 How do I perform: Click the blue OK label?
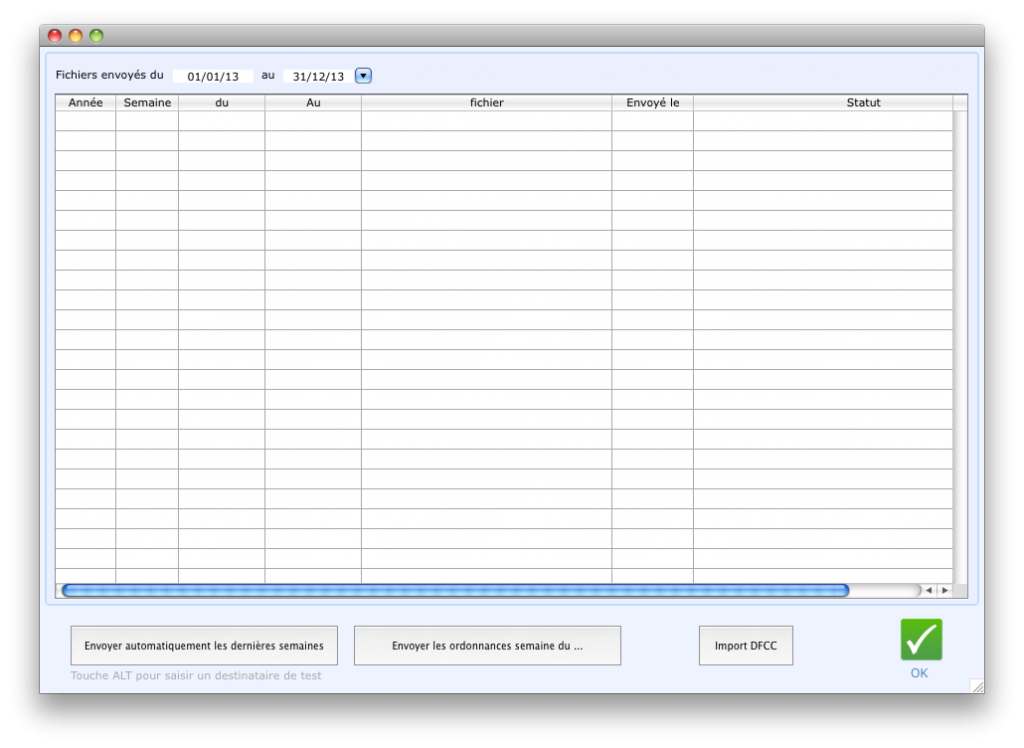[x=919, y=673]
